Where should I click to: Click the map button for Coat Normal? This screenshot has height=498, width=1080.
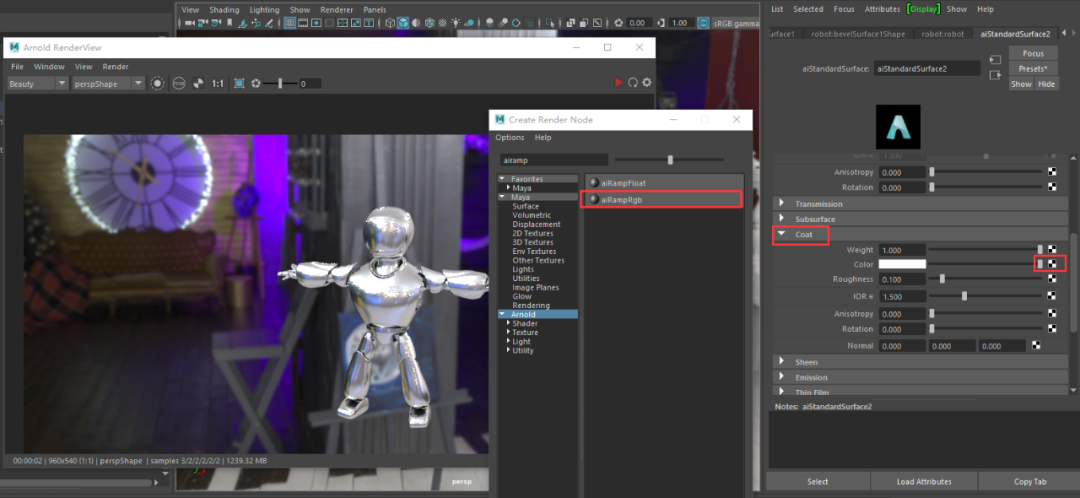coord(1036,346)
